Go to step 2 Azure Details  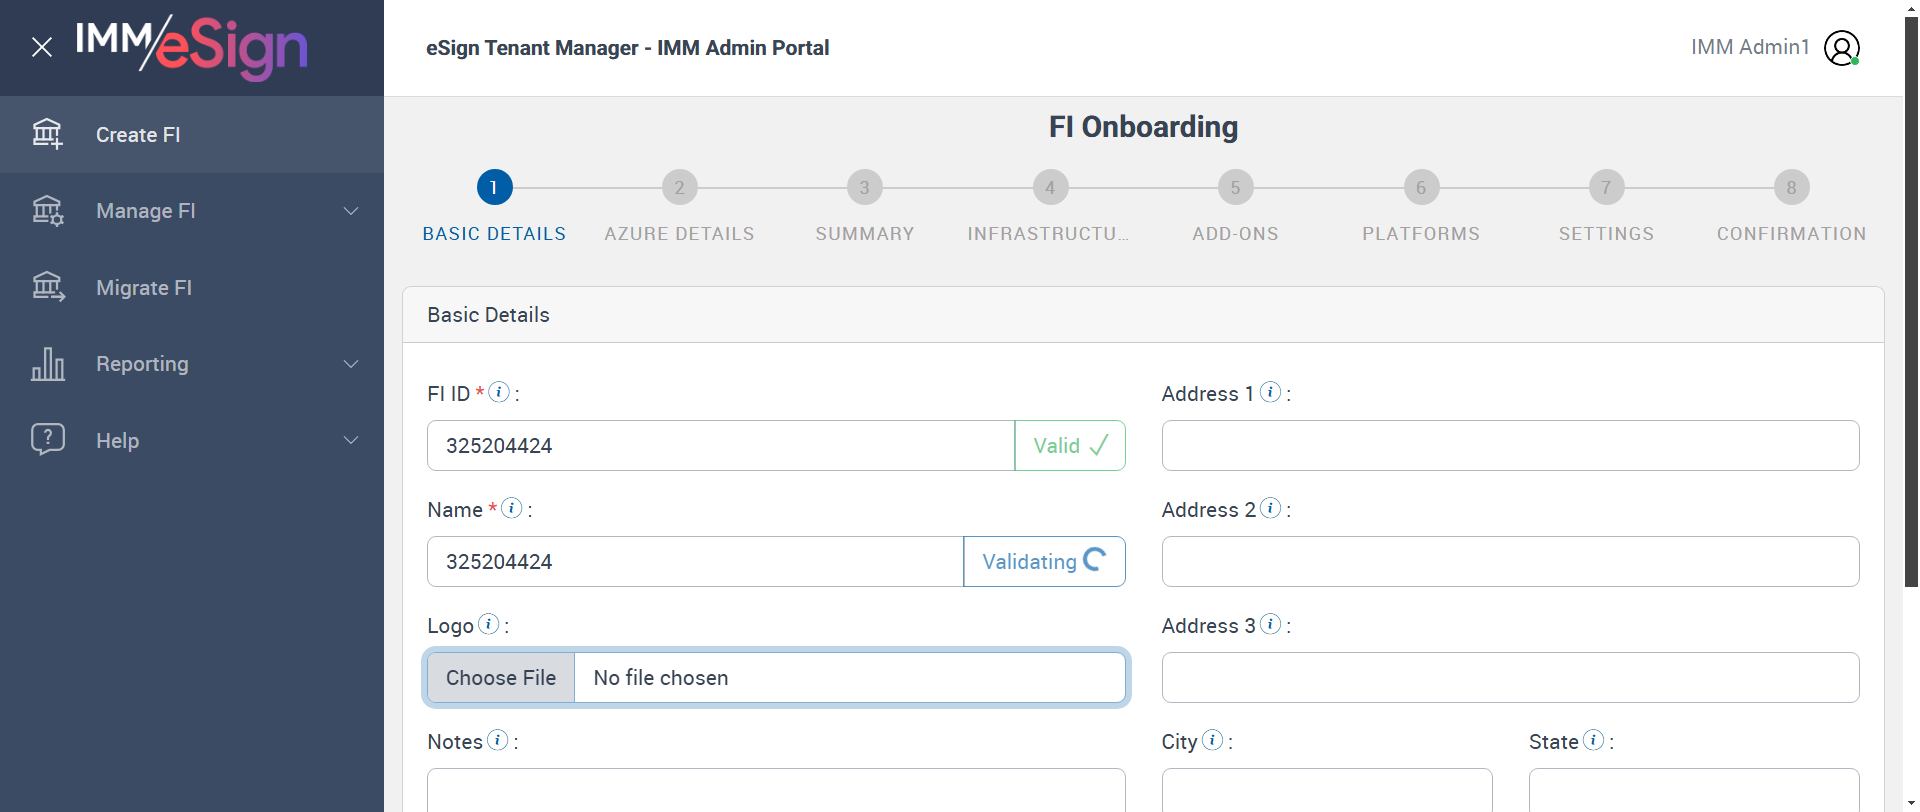tap(679, 187)
